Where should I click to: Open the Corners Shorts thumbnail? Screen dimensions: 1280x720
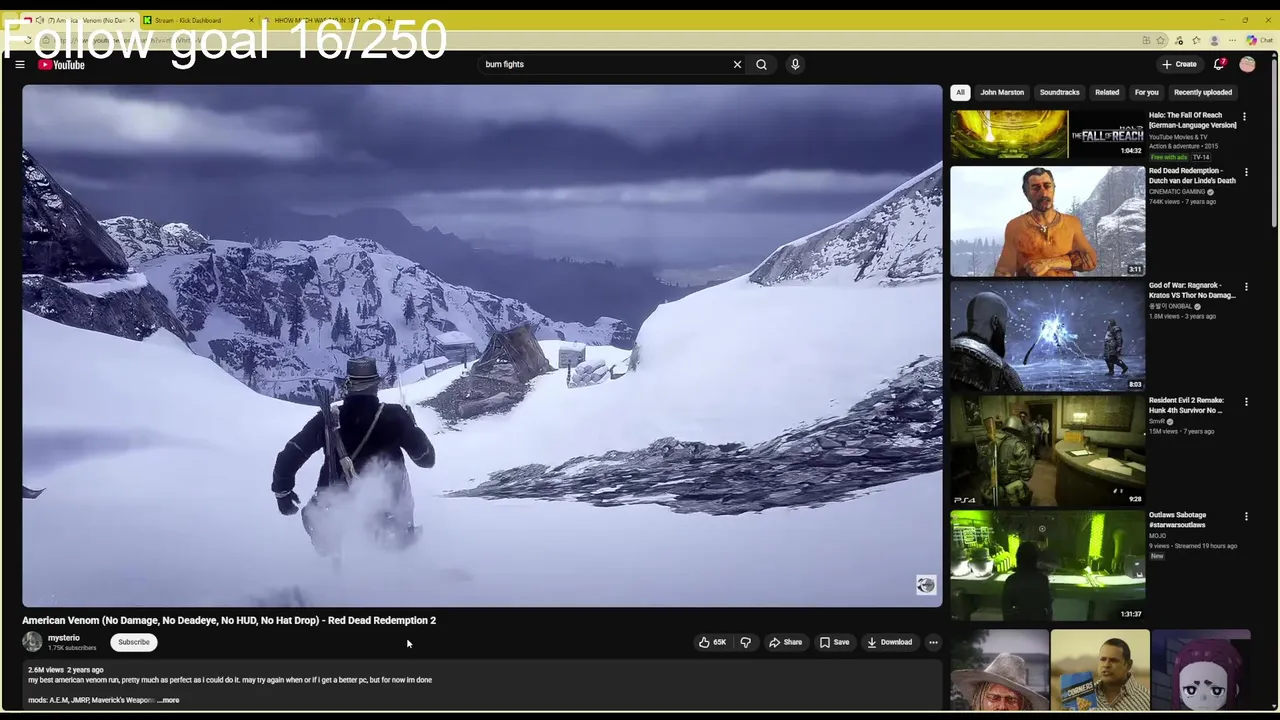click(1100, 670)
